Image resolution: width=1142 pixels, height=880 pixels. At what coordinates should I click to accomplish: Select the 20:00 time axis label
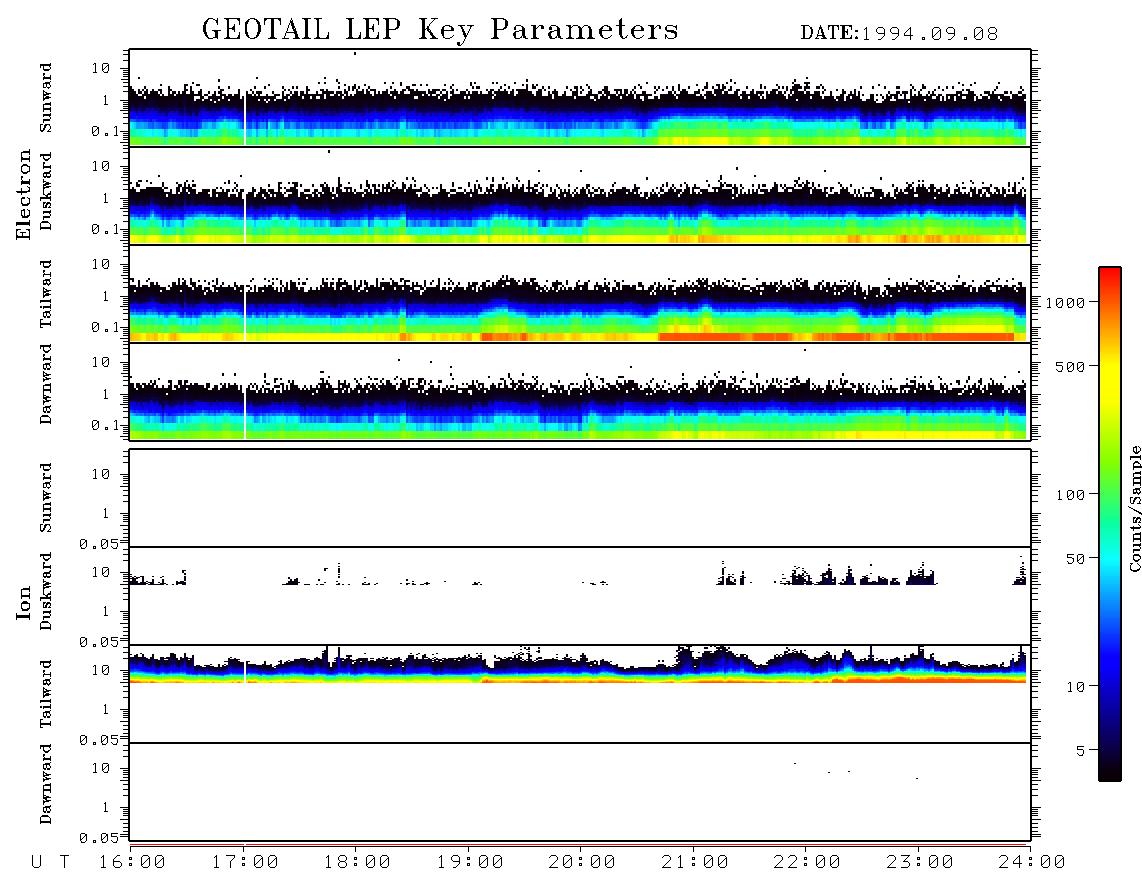tap(582, 862)
